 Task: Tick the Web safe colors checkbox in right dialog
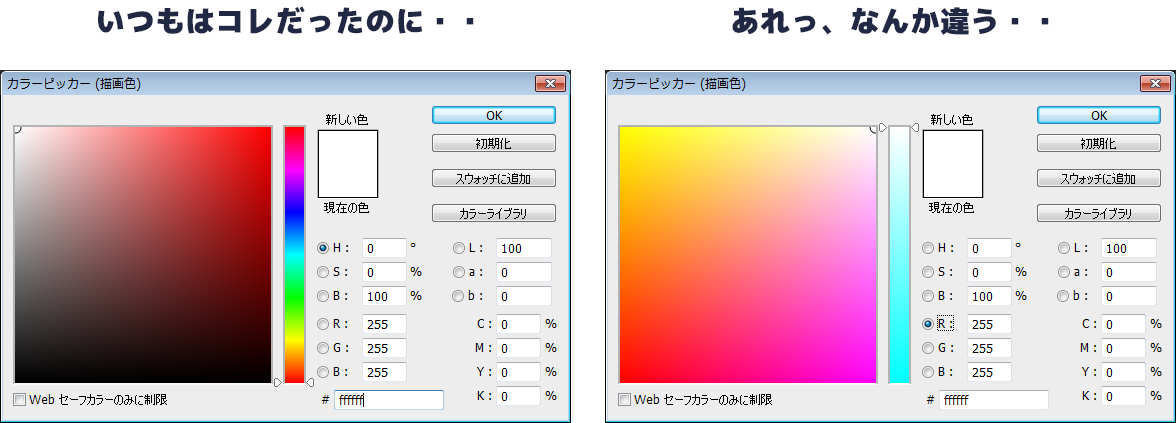point(625,400)
